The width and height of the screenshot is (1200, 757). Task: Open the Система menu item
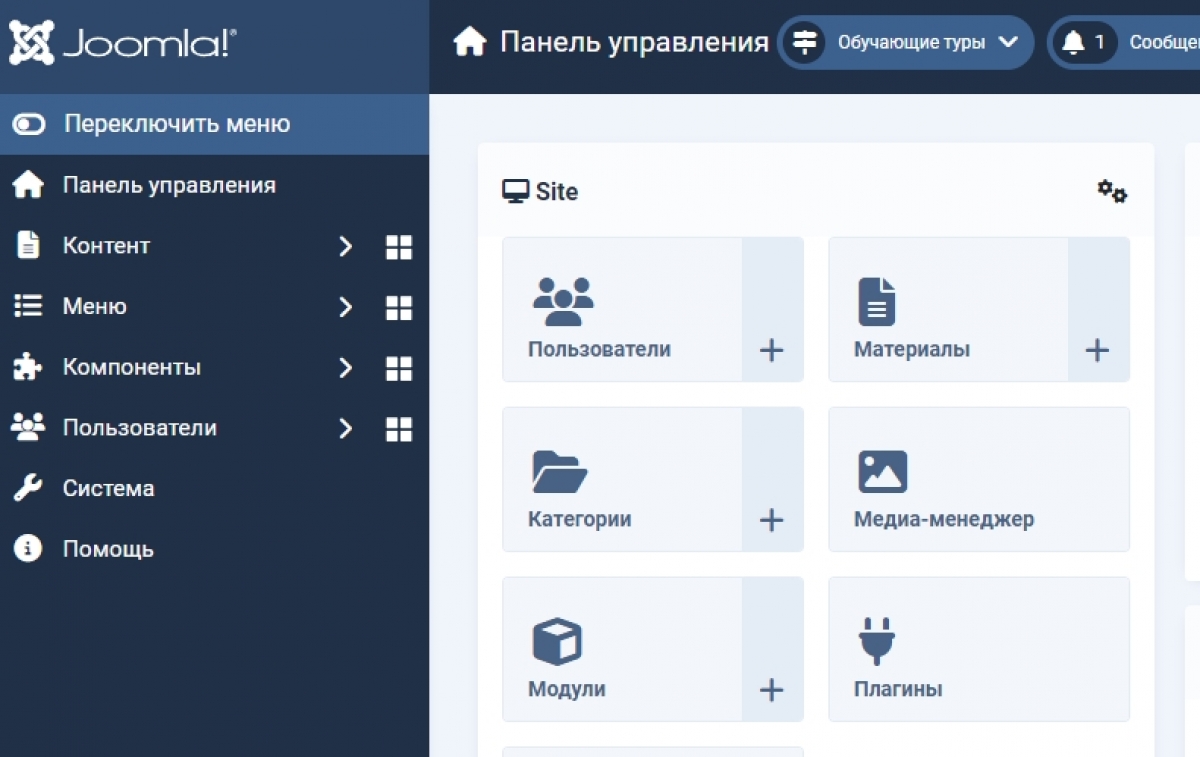click(108, 488)
